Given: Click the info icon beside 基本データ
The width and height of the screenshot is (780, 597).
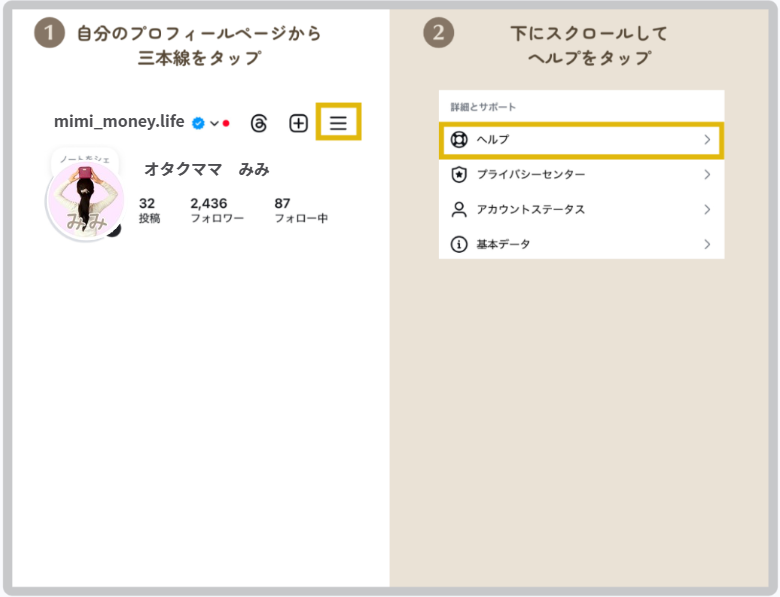Looking at the screenshot, I should point(460,244).
